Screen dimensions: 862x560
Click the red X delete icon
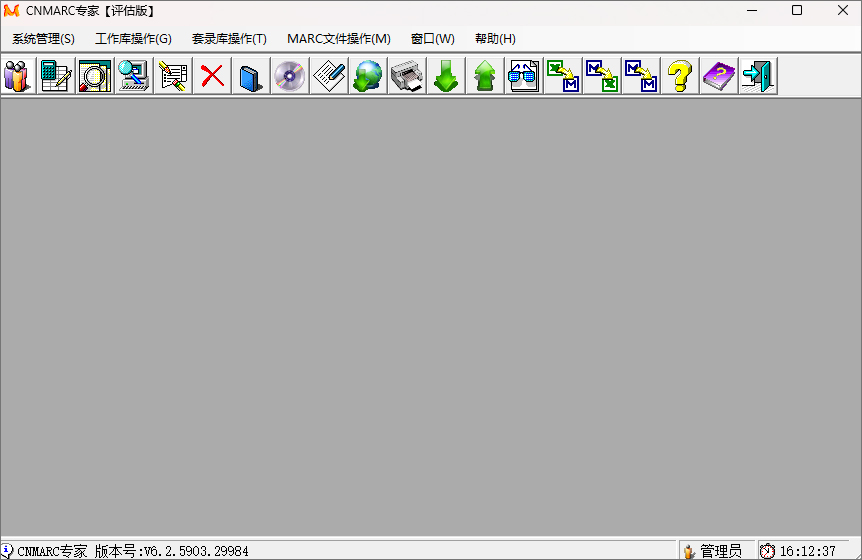click(x=212, y=76)
